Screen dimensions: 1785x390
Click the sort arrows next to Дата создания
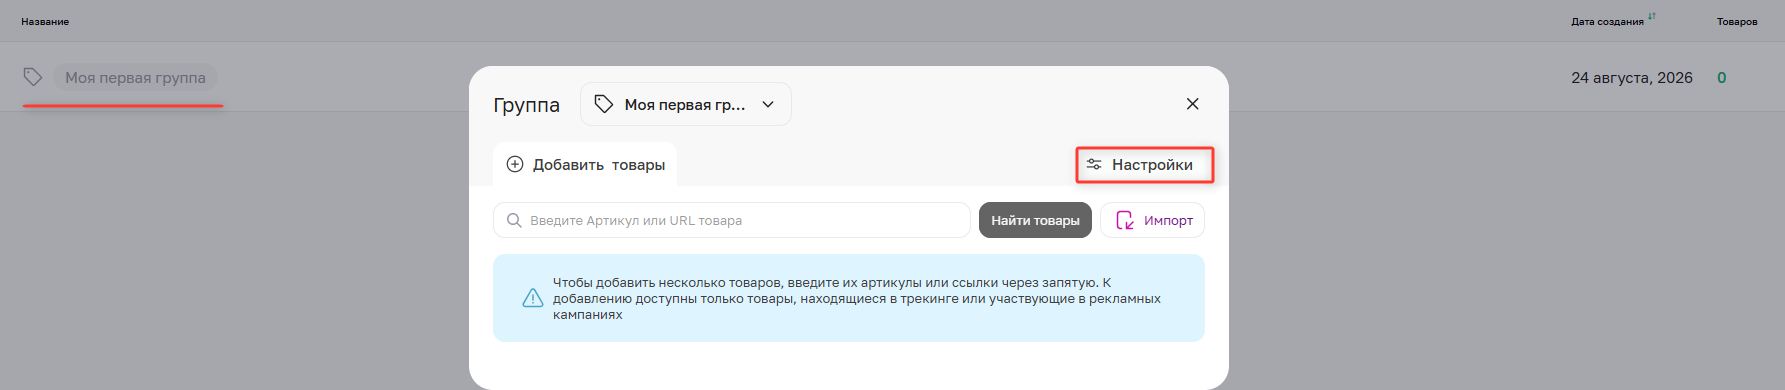[x=1652, y=17]
